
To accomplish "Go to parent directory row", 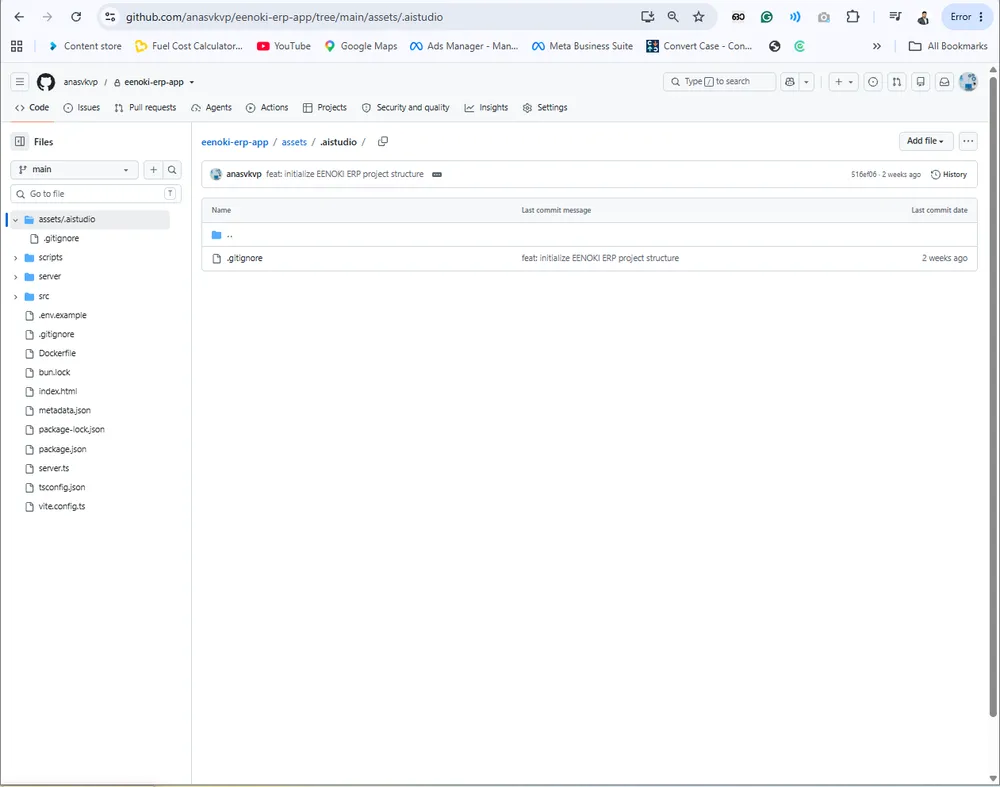I will point(589,235).
